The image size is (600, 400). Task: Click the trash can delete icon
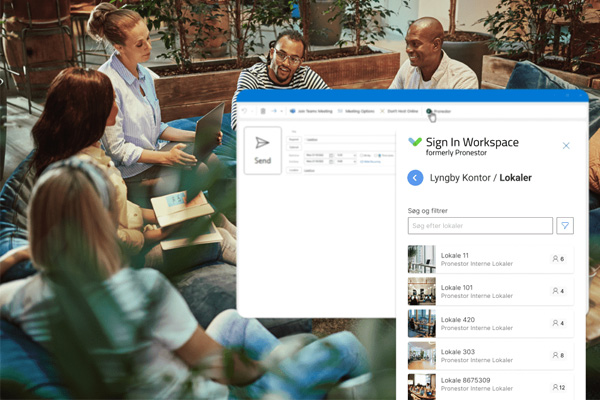click(x=263, y=111)
